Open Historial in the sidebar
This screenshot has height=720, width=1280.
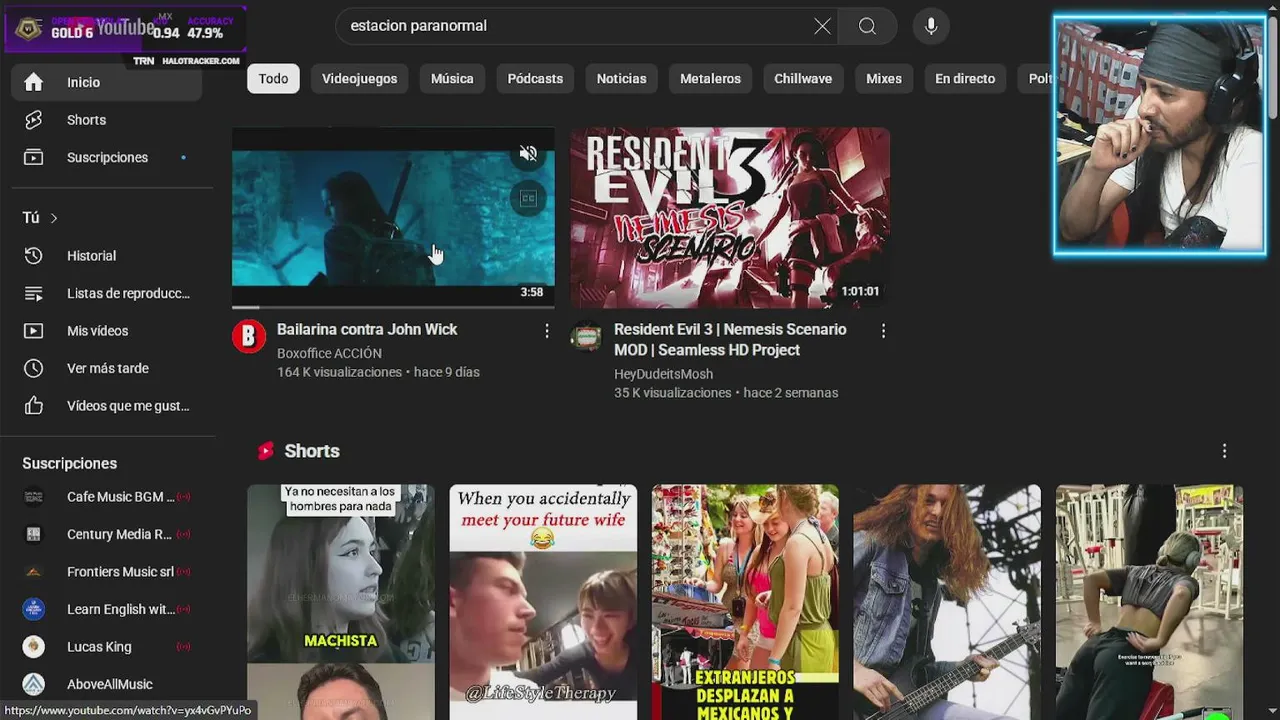coord(107,256)
